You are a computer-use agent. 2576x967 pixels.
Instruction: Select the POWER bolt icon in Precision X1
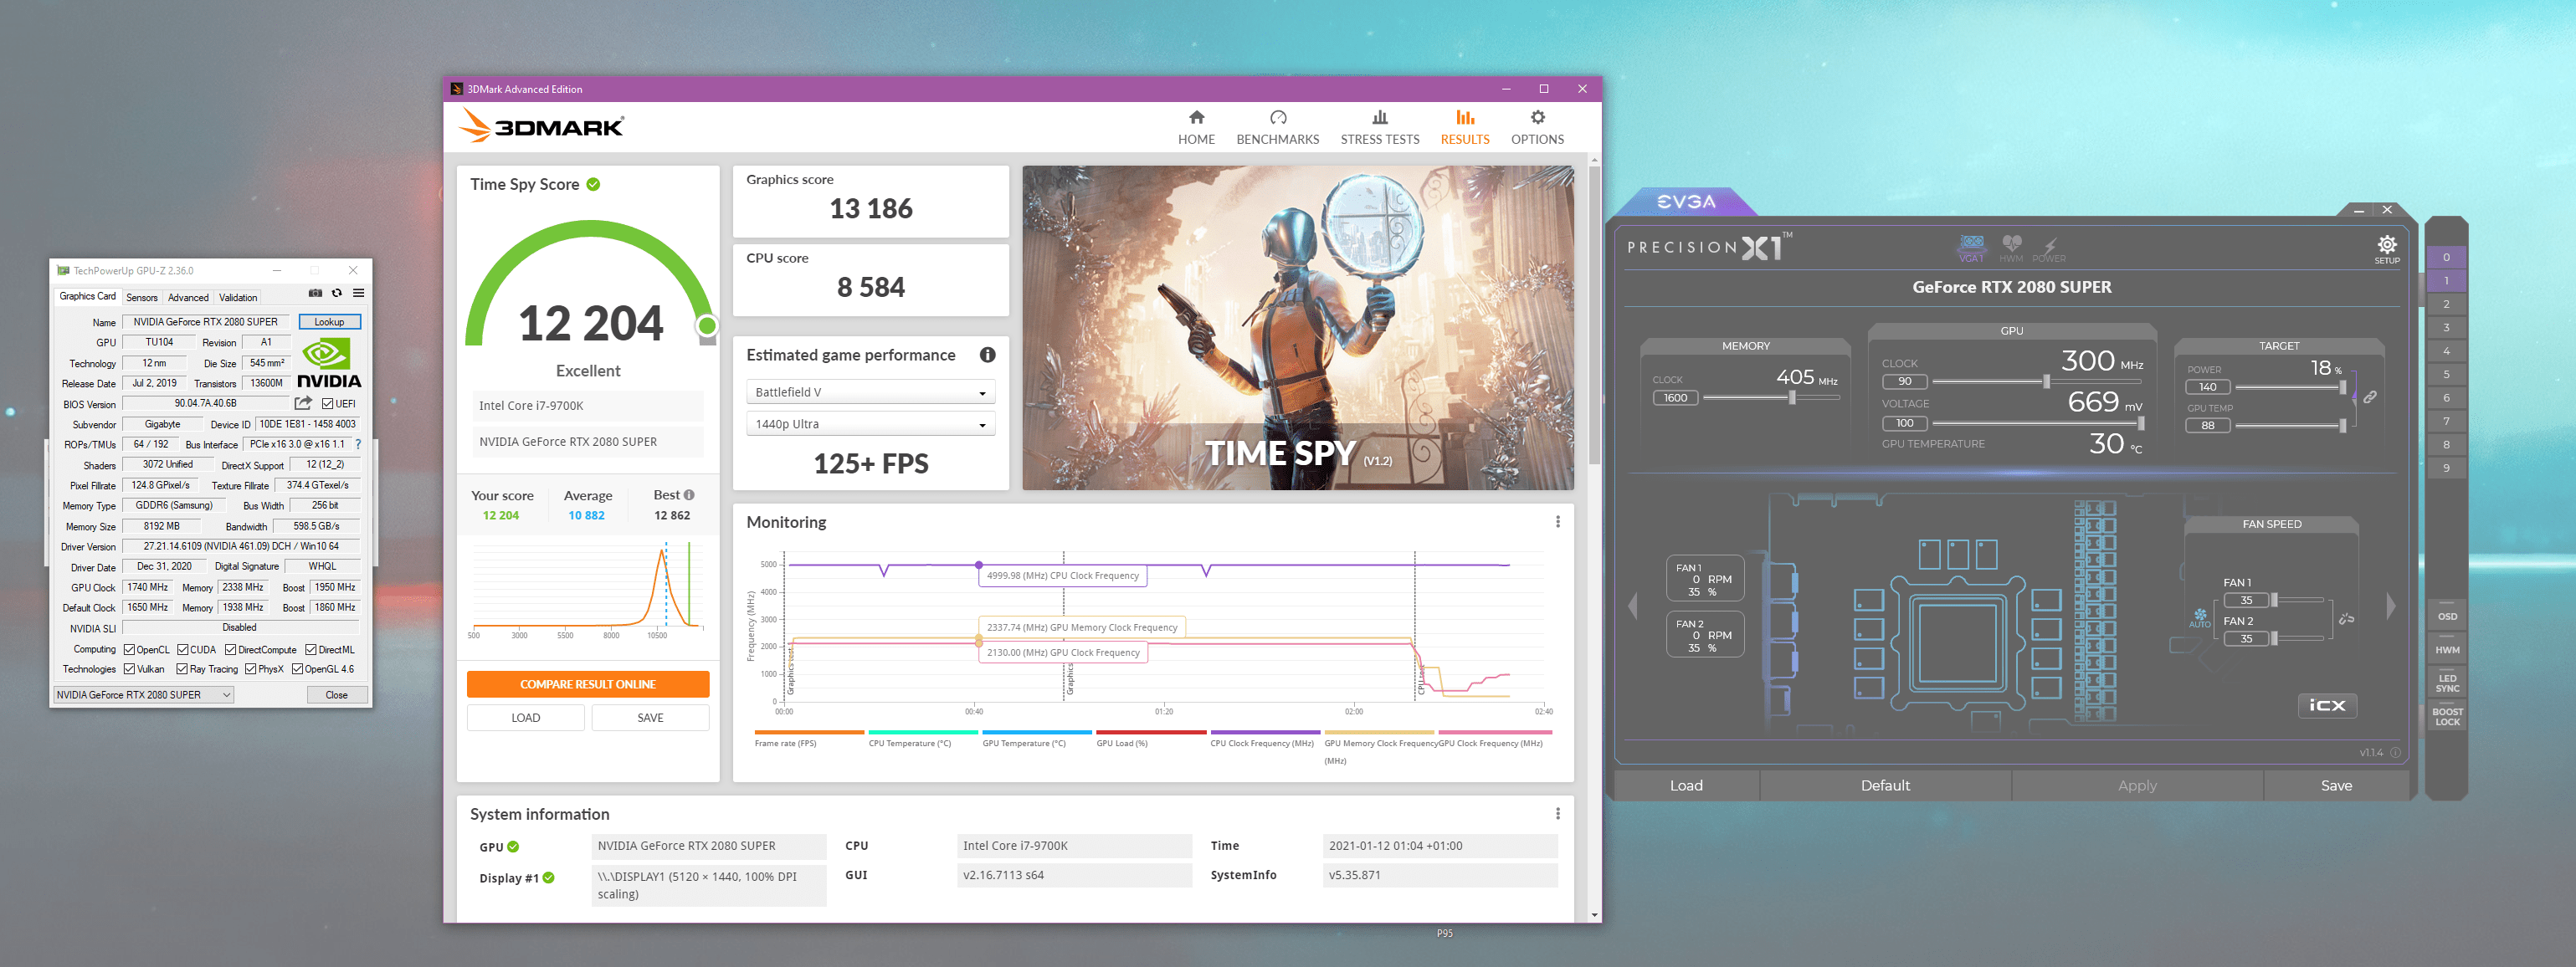coord(2048,249)
